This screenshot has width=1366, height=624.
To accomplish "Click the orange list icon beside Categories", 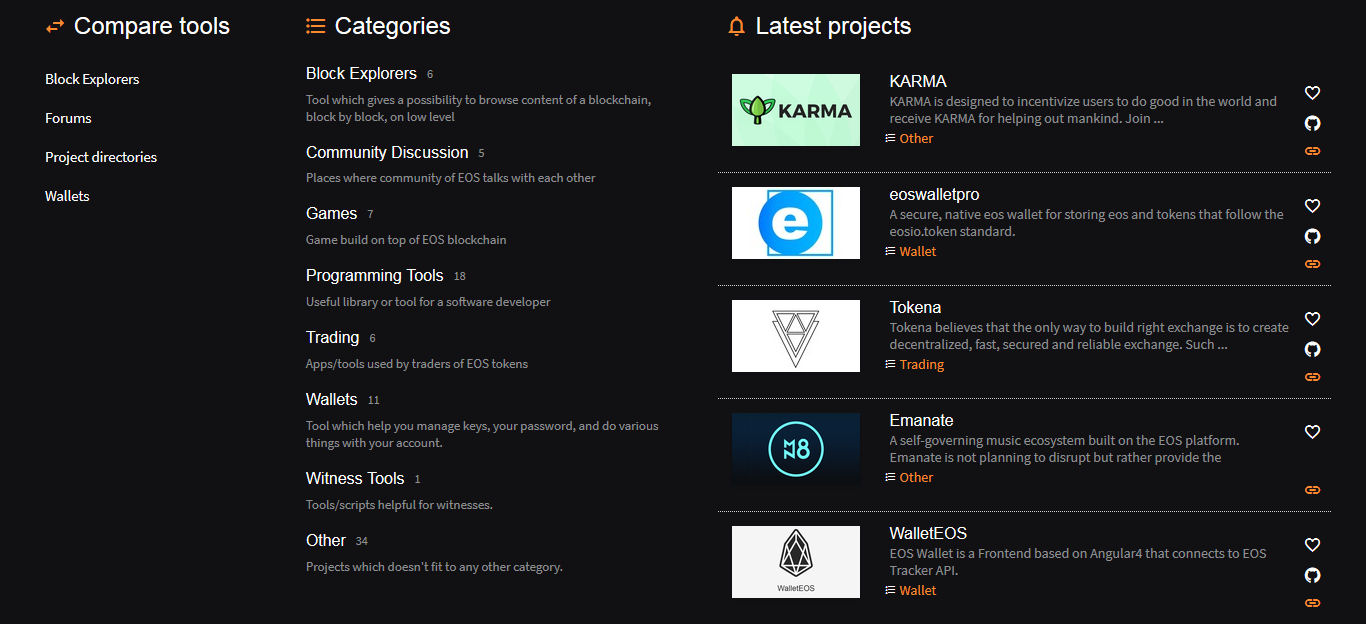I will pyautogui.click(x=315, y=26).
